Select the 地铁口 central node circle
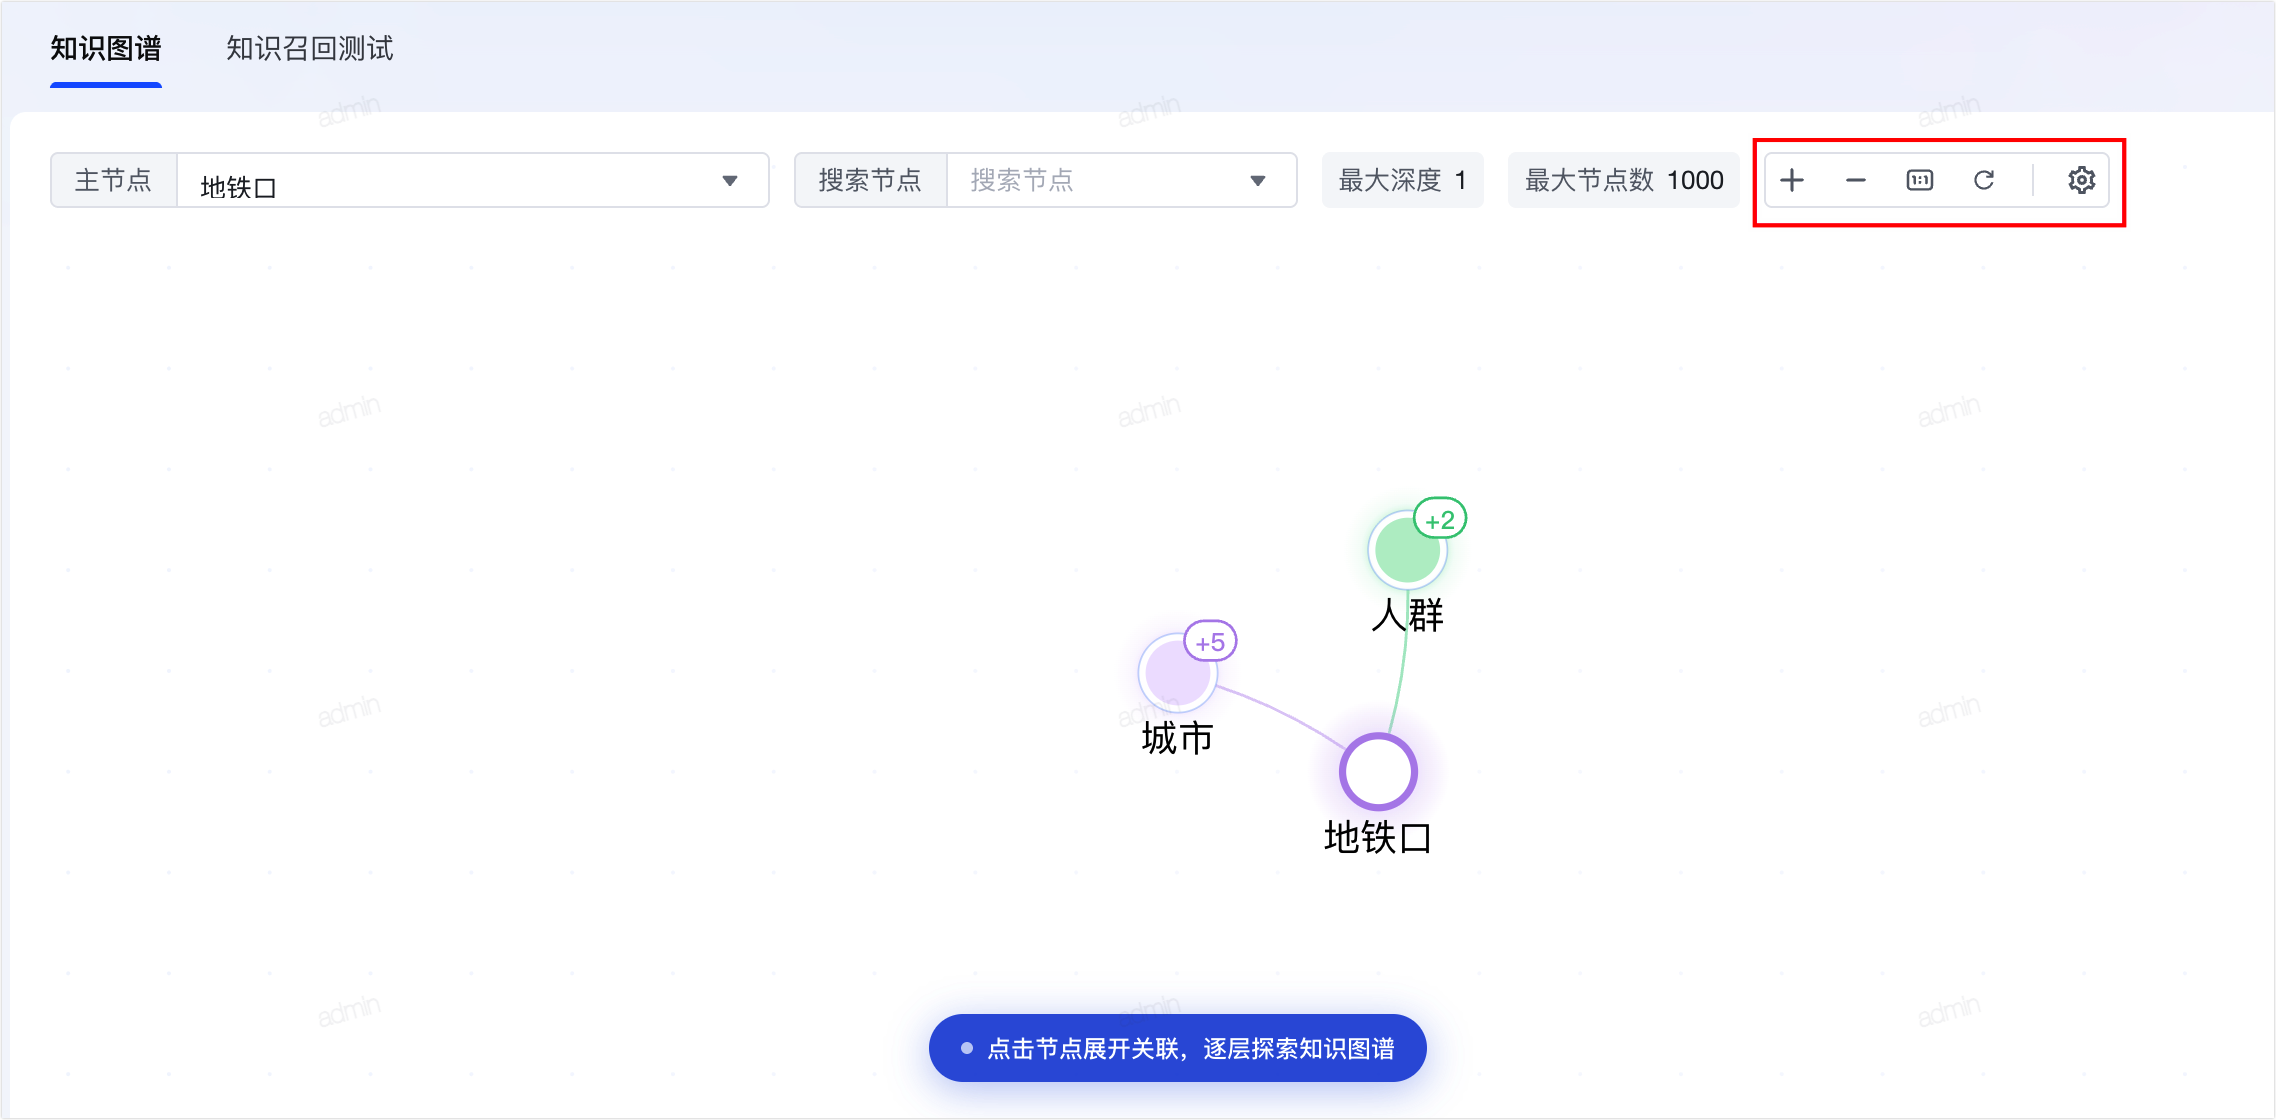Image resolution: width=2276 pixels, height=1120 pixels. coord(1378,771)
